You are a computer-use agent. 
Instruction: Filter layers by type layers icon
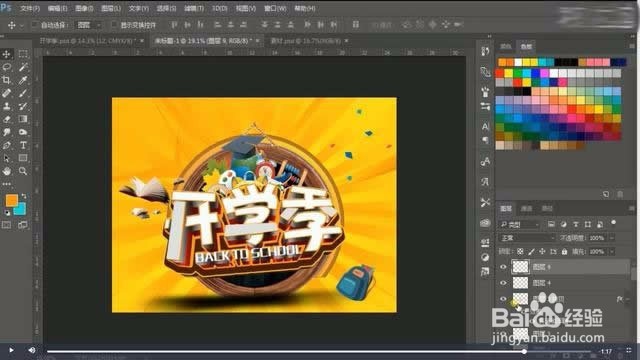tap(576, 224)
